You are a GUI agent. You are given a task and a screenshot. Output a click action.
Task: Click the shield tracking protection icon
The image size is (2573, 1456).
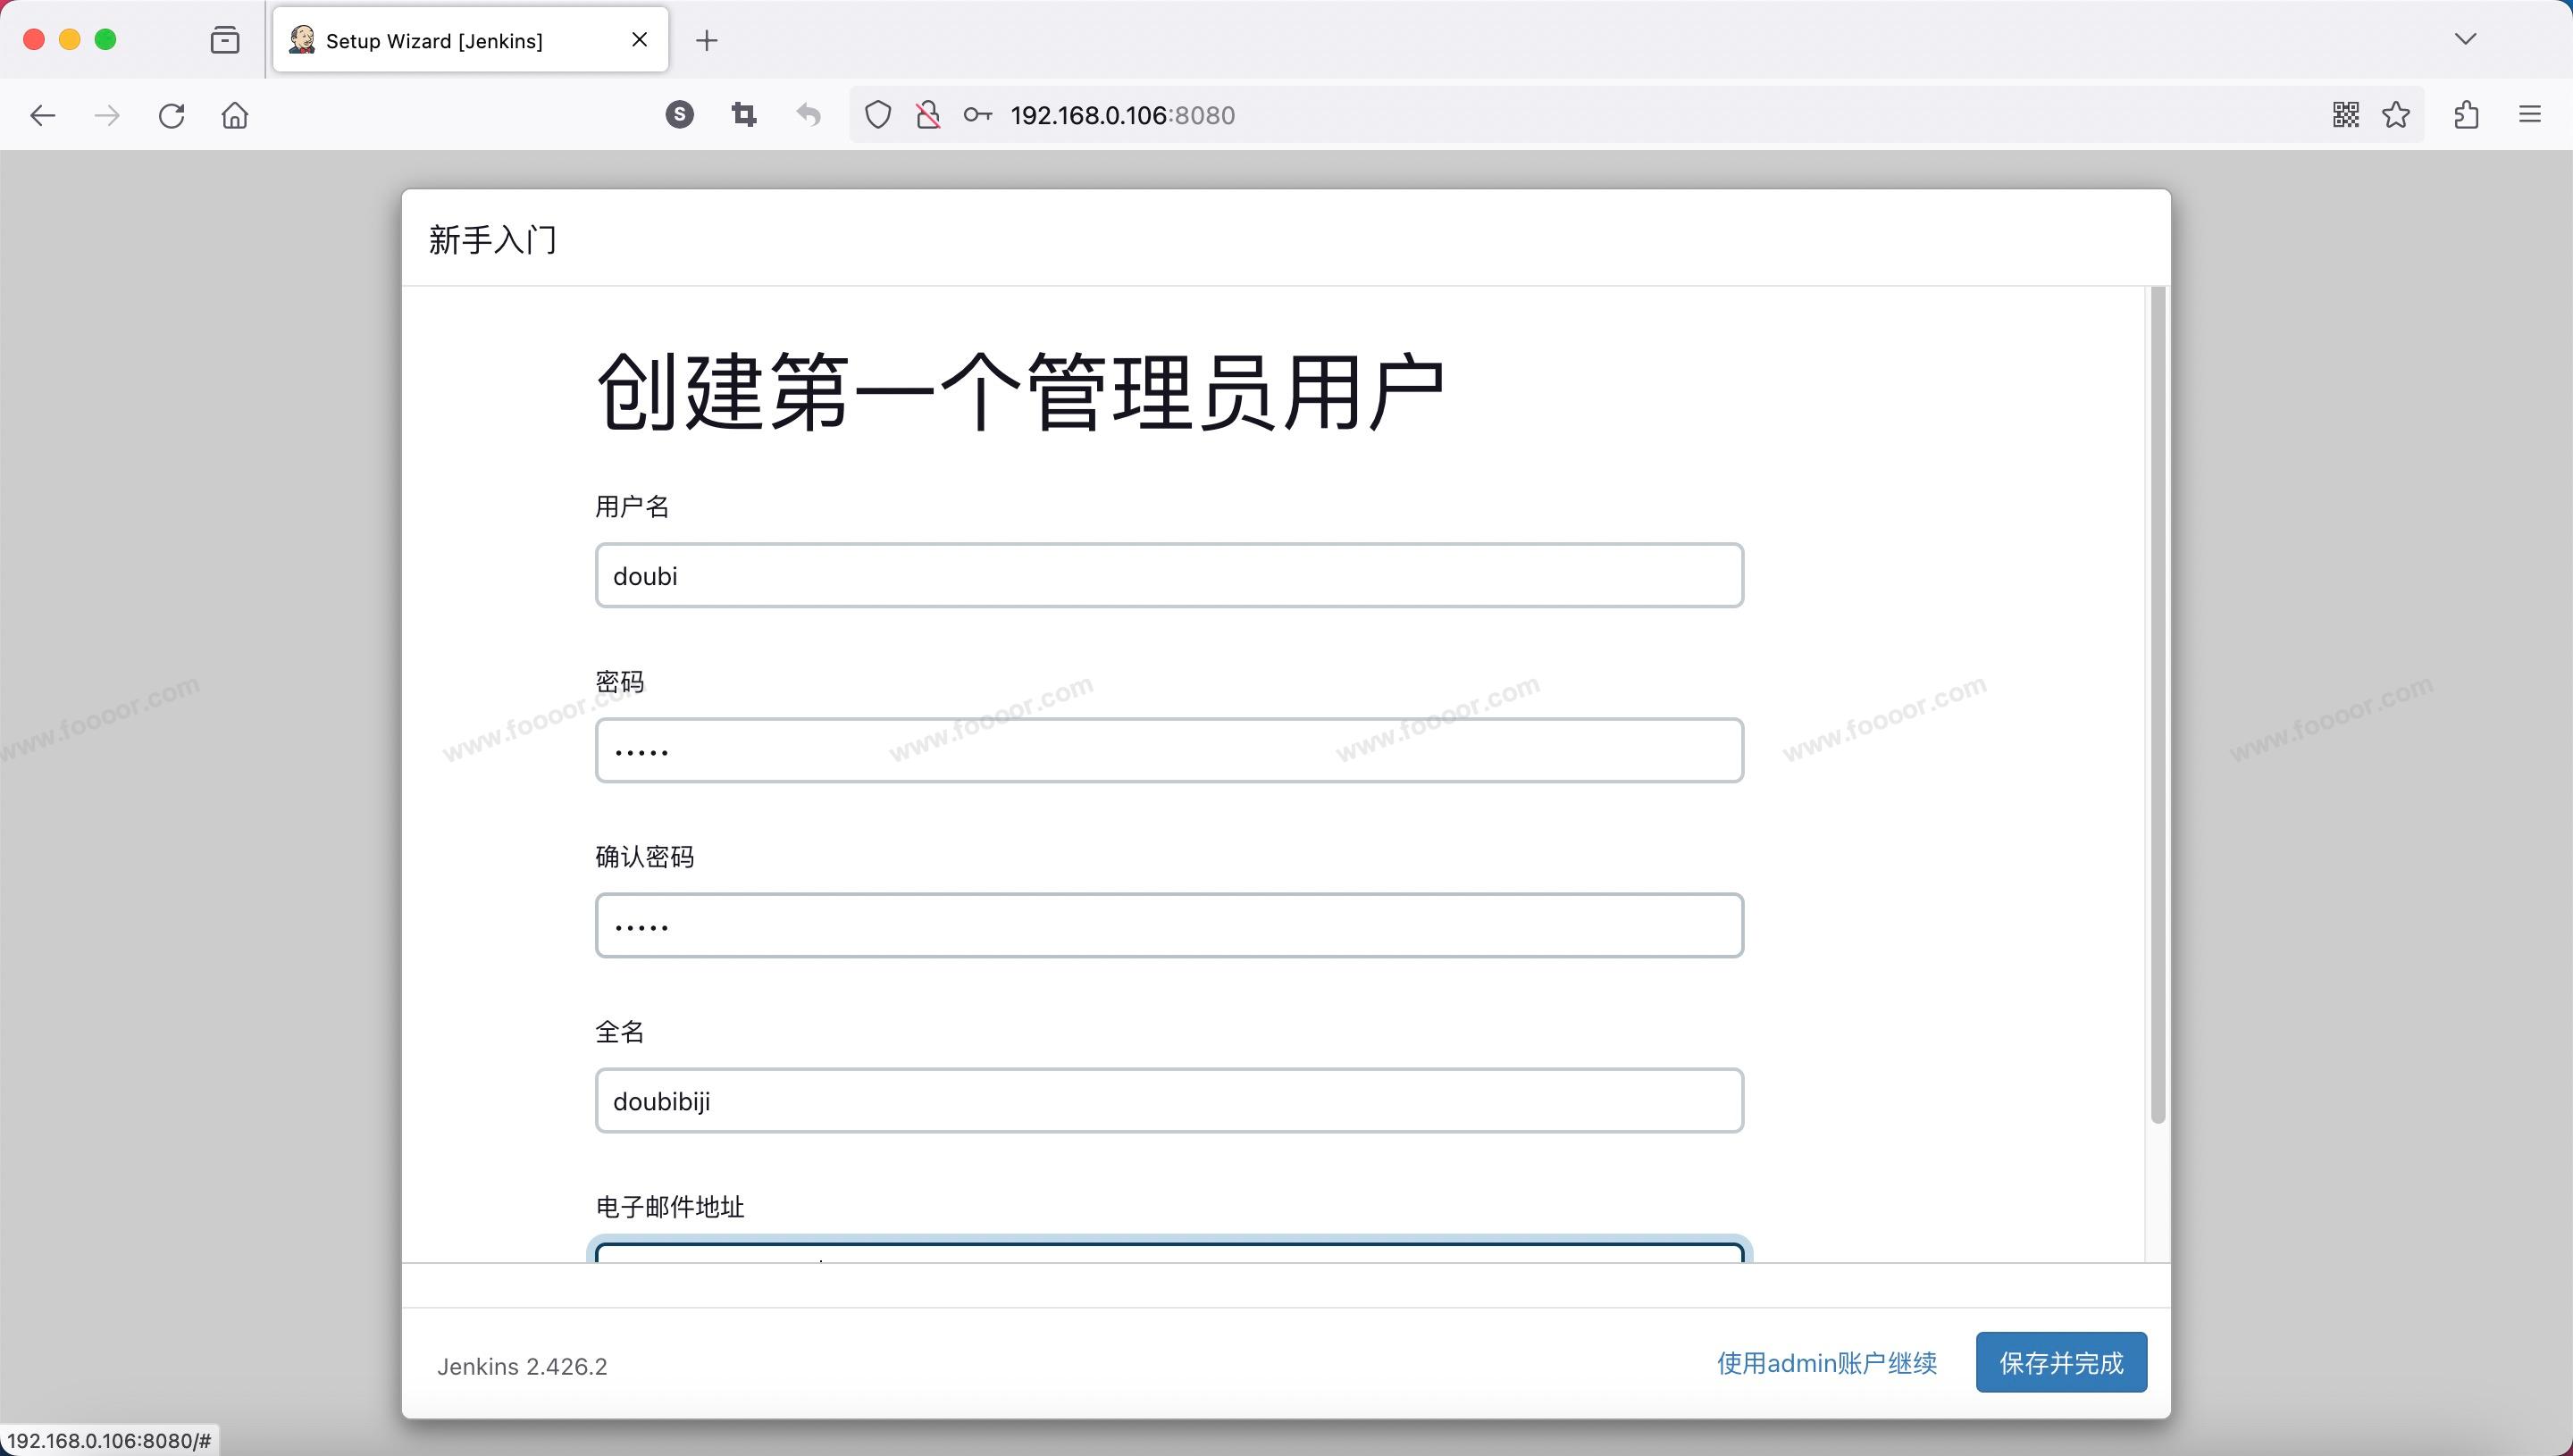[x=877, y=115]
